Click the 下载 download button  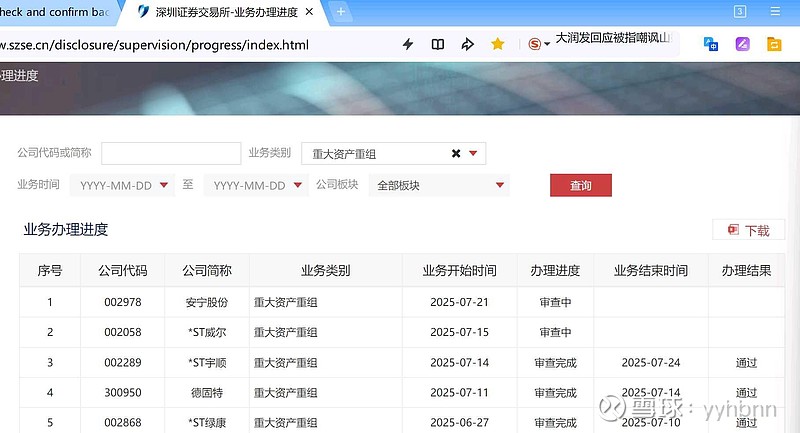pyautogui.click(x=748, y=230)
